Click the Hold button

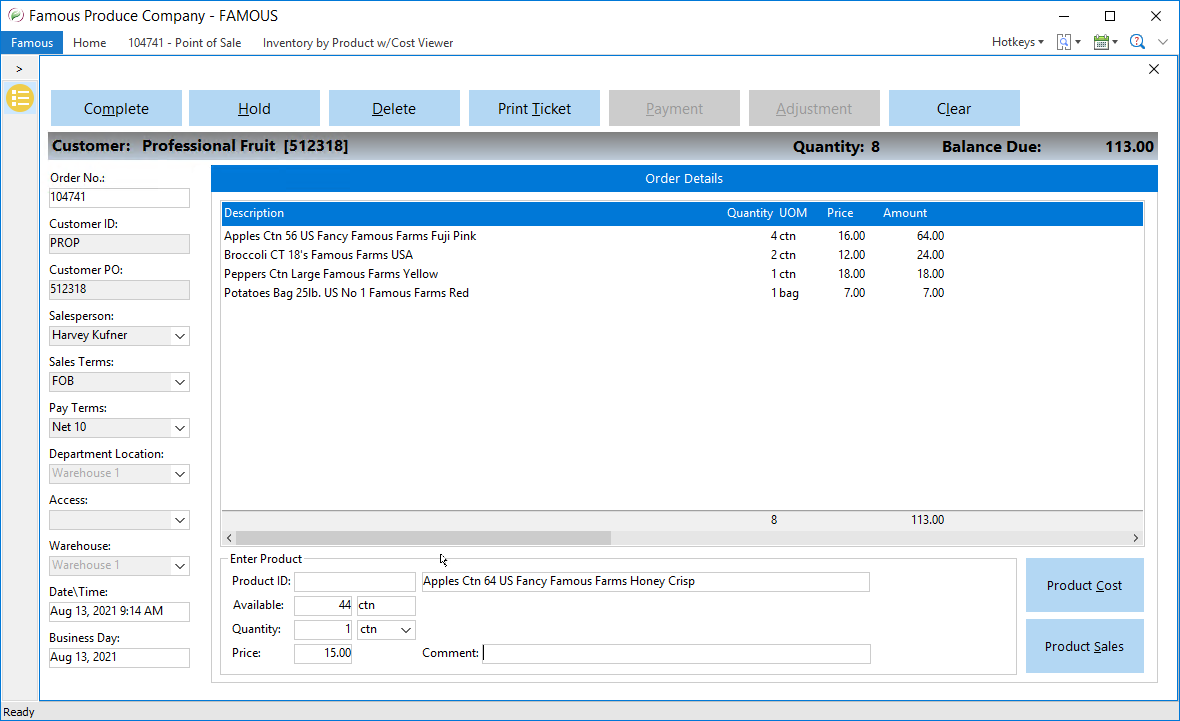254,108
